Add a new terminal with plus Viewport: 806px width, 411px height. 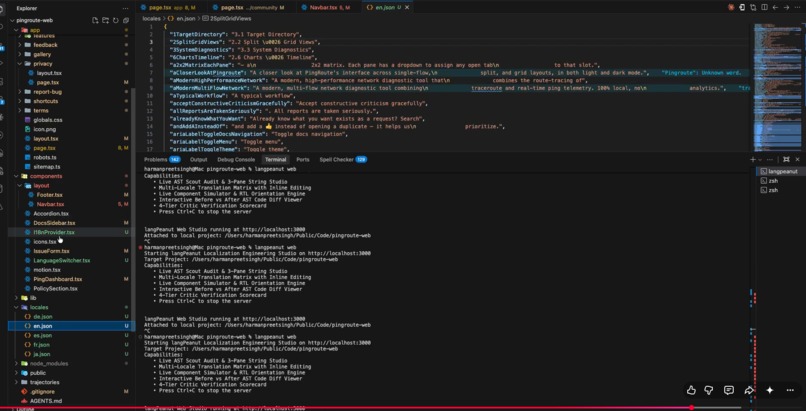753,160
